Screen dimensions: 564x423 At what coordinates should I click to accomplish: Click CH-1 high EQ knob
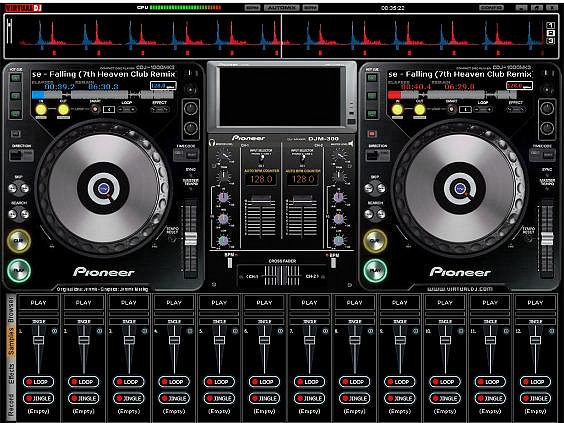(223, 197)
